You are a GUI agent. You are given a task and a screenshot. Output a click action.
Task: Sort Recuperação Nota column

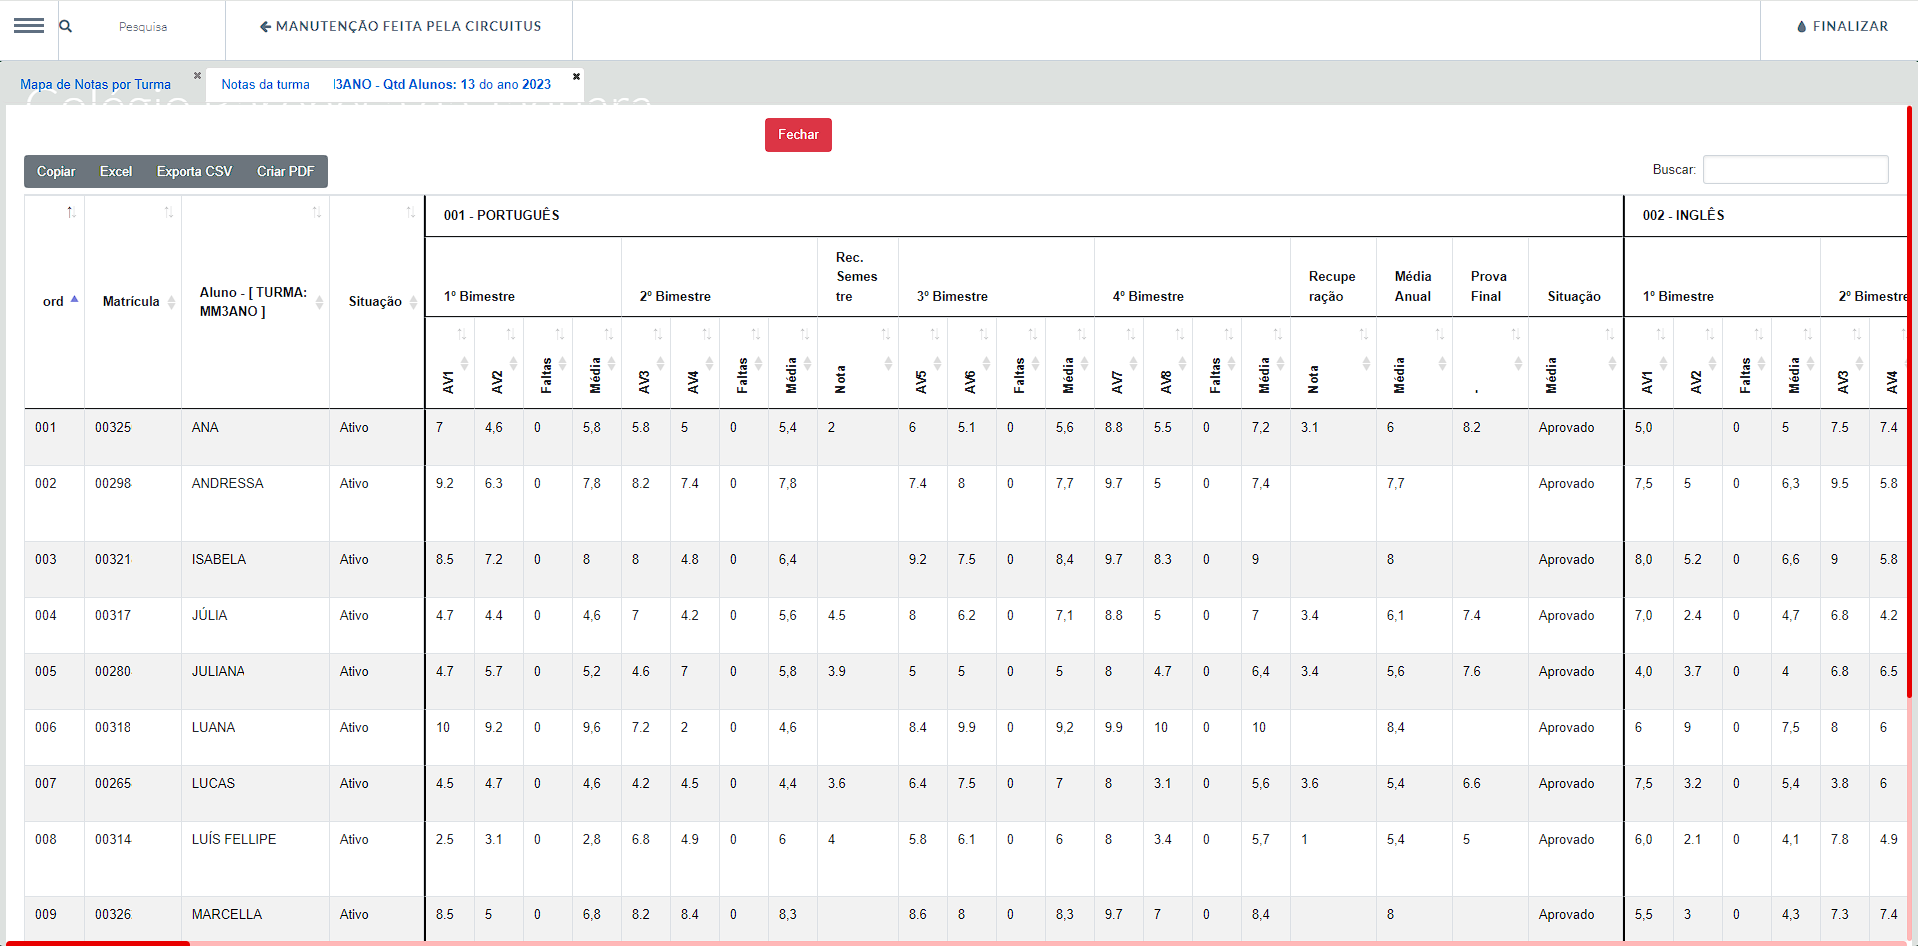(x=1334, y=363)
